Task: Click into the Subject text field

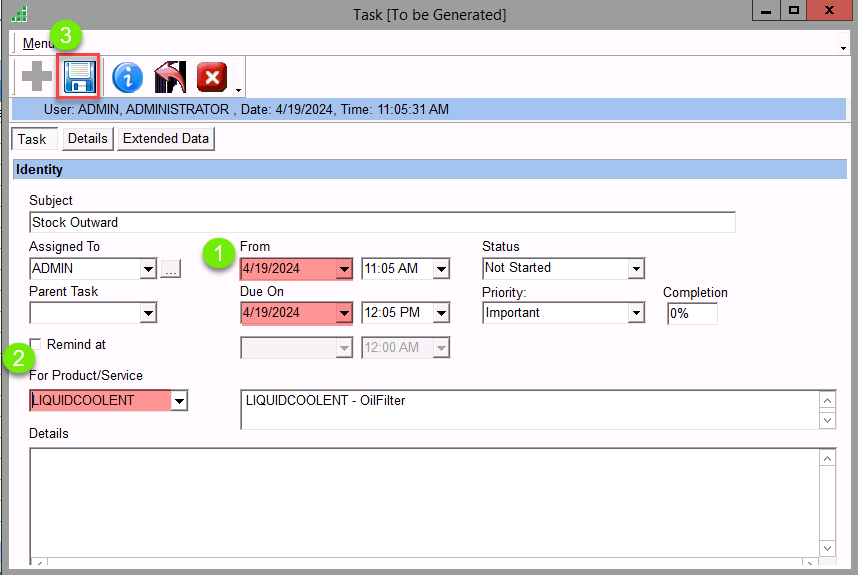Action: (382, 223)
